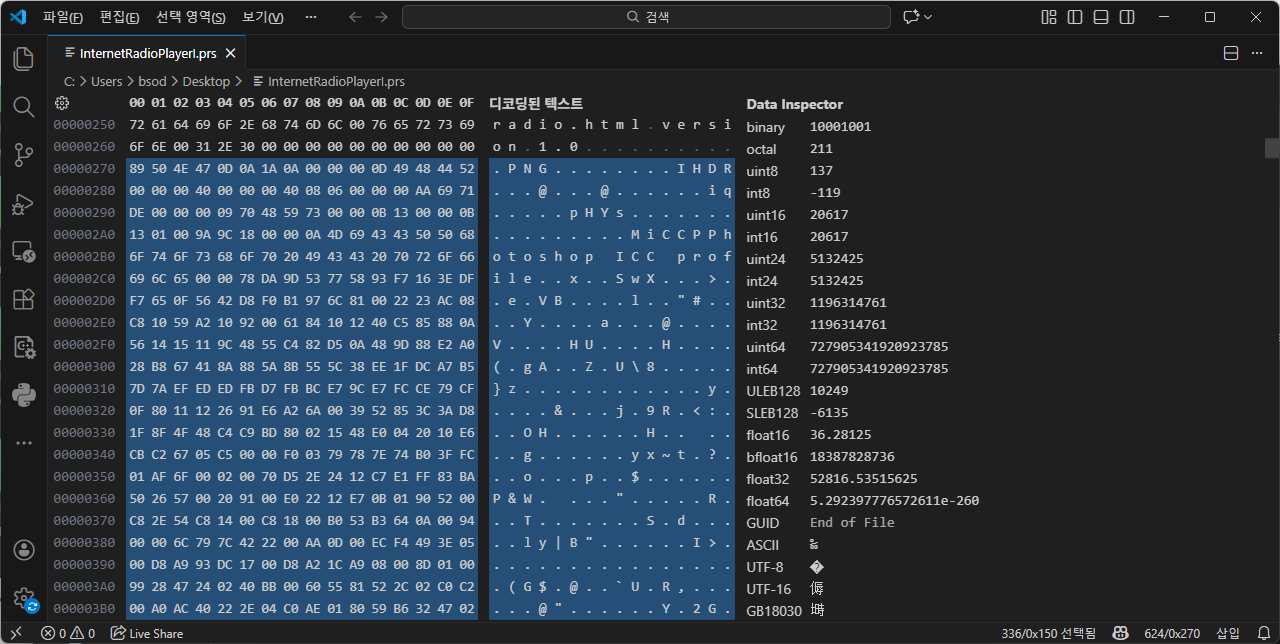
Task: Open the 파일(F) menu
Action: pyautogui.click(x=63, y=17)
